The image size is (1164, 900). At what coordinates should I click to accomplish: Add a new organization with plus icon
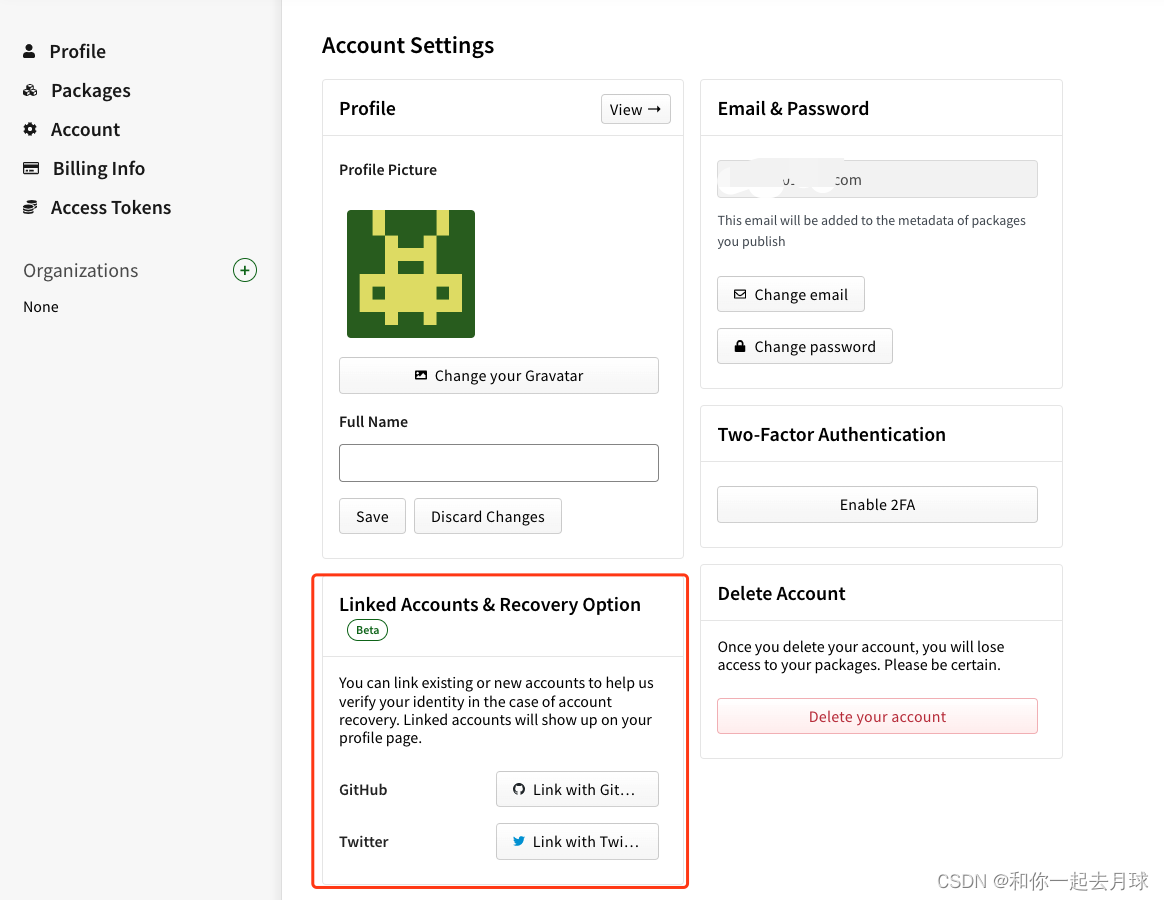(x=245, y=270)
